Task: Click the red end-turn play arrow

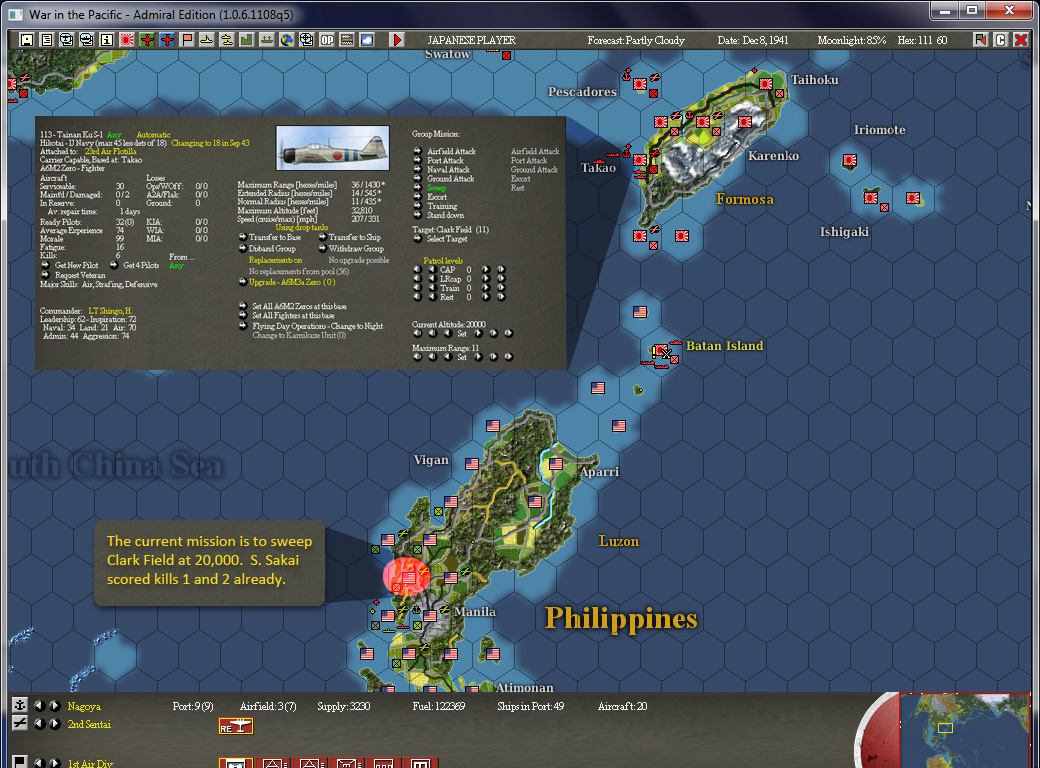Action: 397,40
